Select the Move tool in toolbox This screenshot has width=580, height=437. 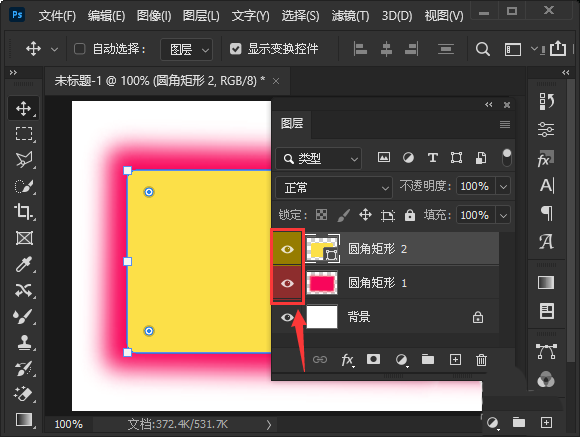[24, 108]
